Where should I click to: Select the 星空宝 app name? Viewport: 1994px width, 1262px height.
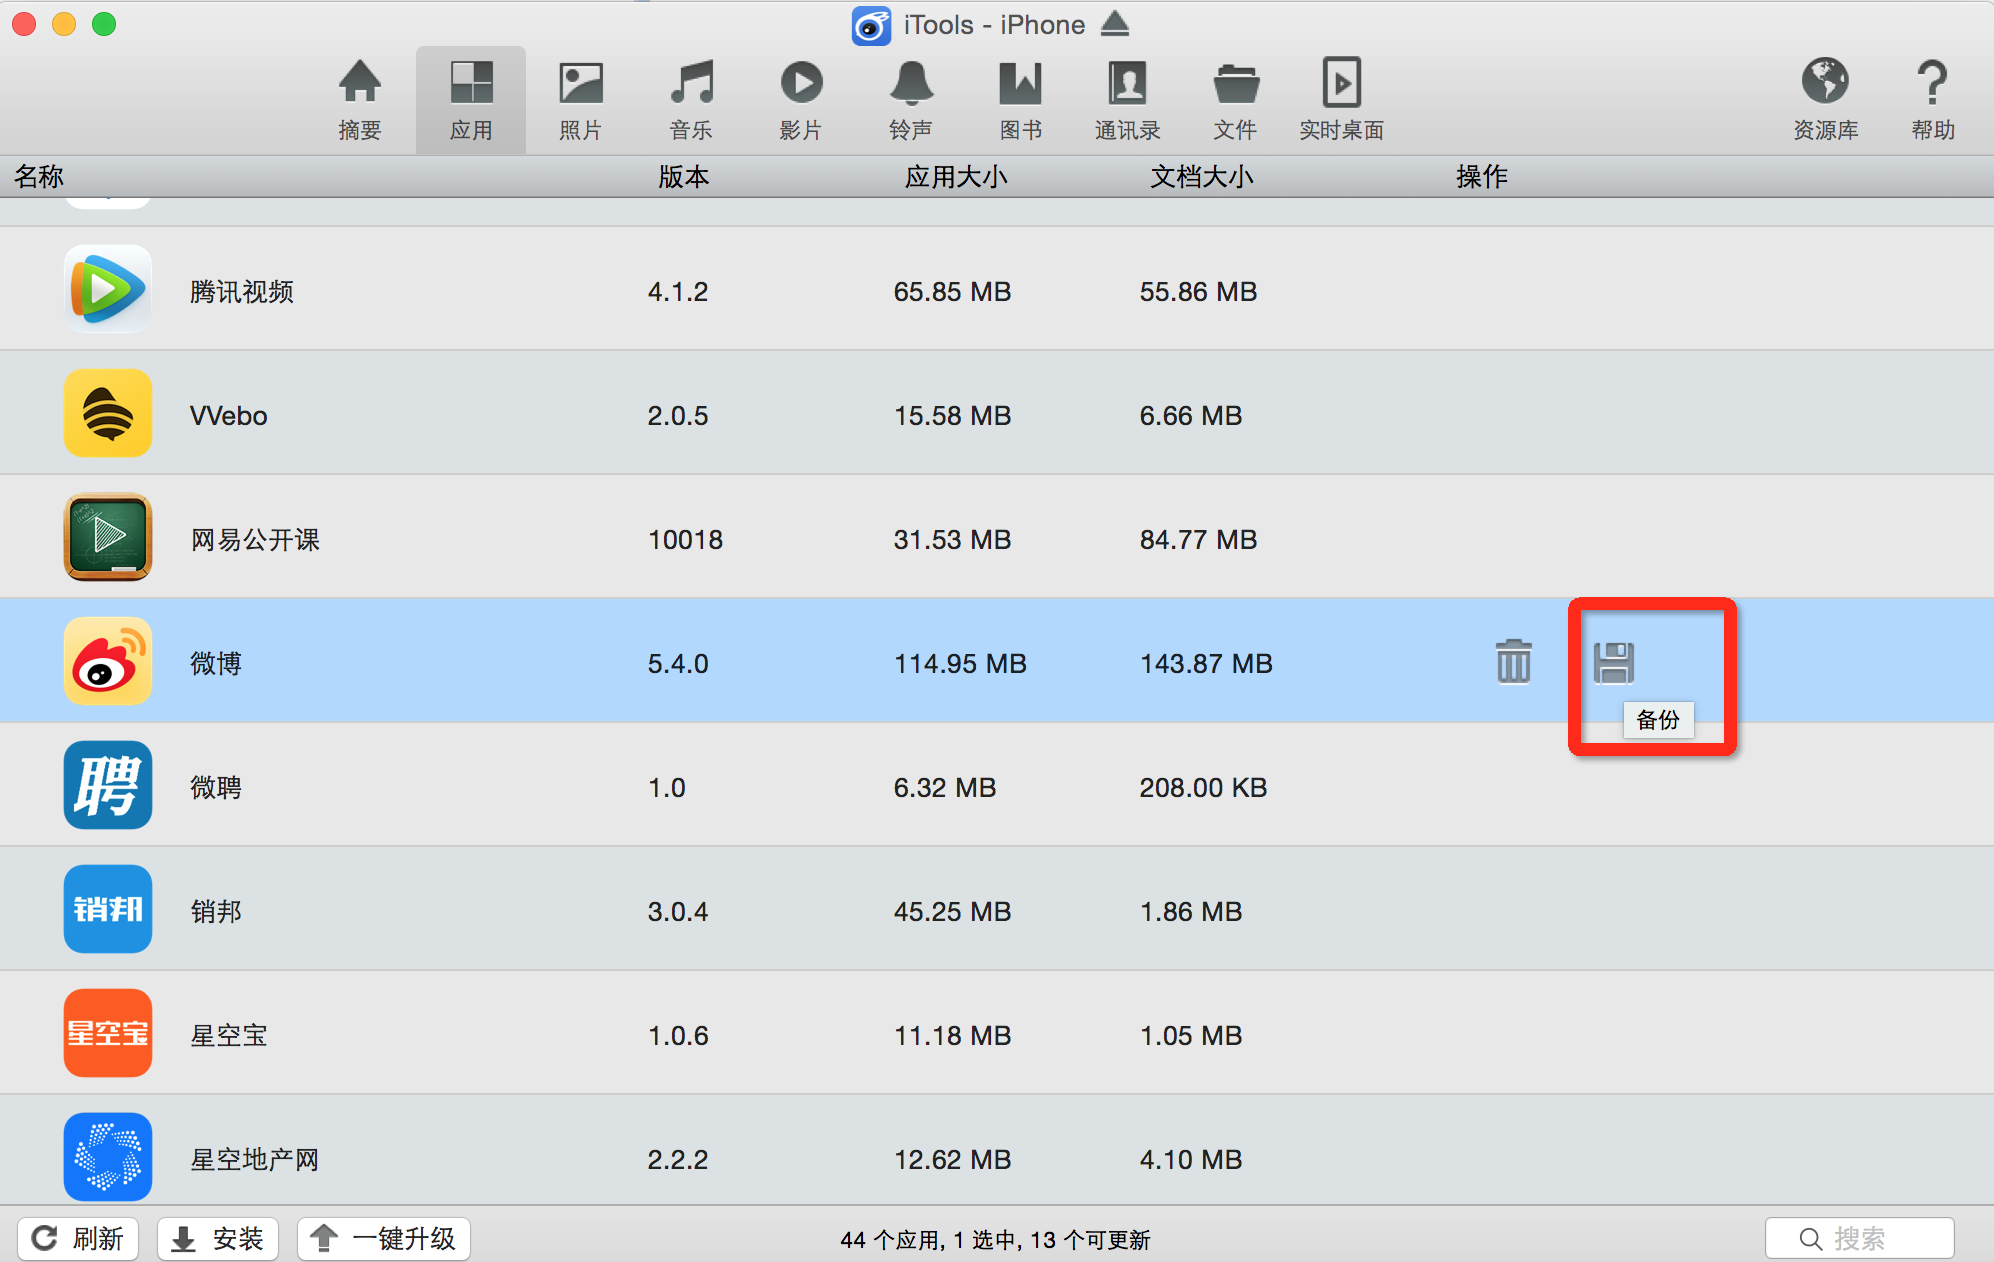click(229, 1036)
